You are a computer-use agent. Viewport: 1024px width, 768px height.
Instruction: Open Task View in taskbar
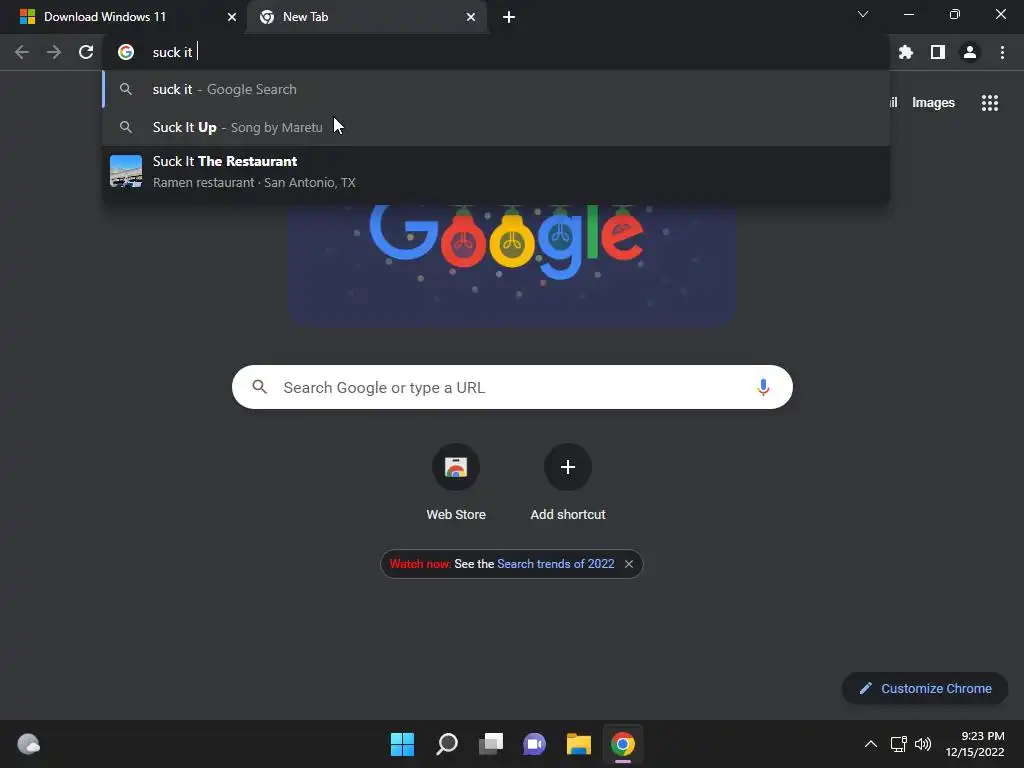490,744
